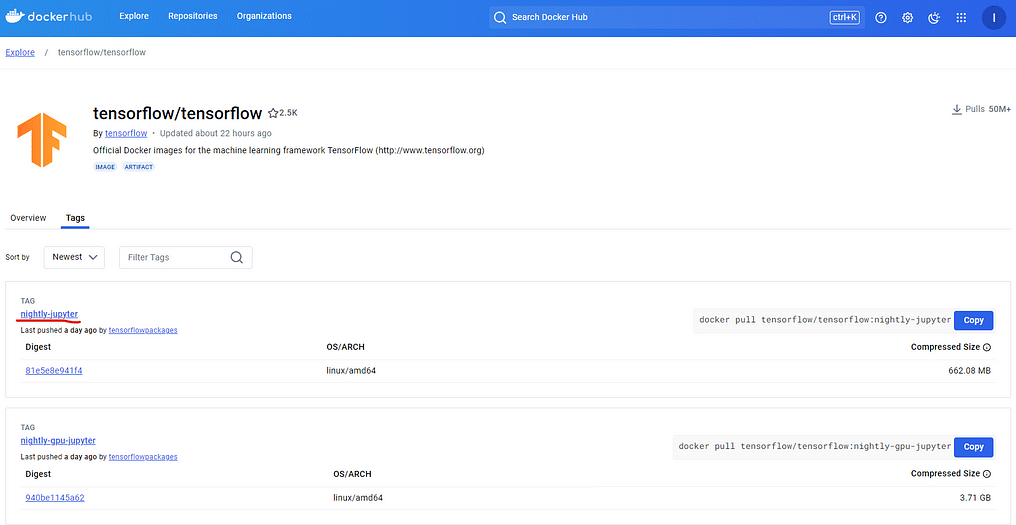Open the help question mark icon
The image size is (1016, 525).
(x=881, y=18)
